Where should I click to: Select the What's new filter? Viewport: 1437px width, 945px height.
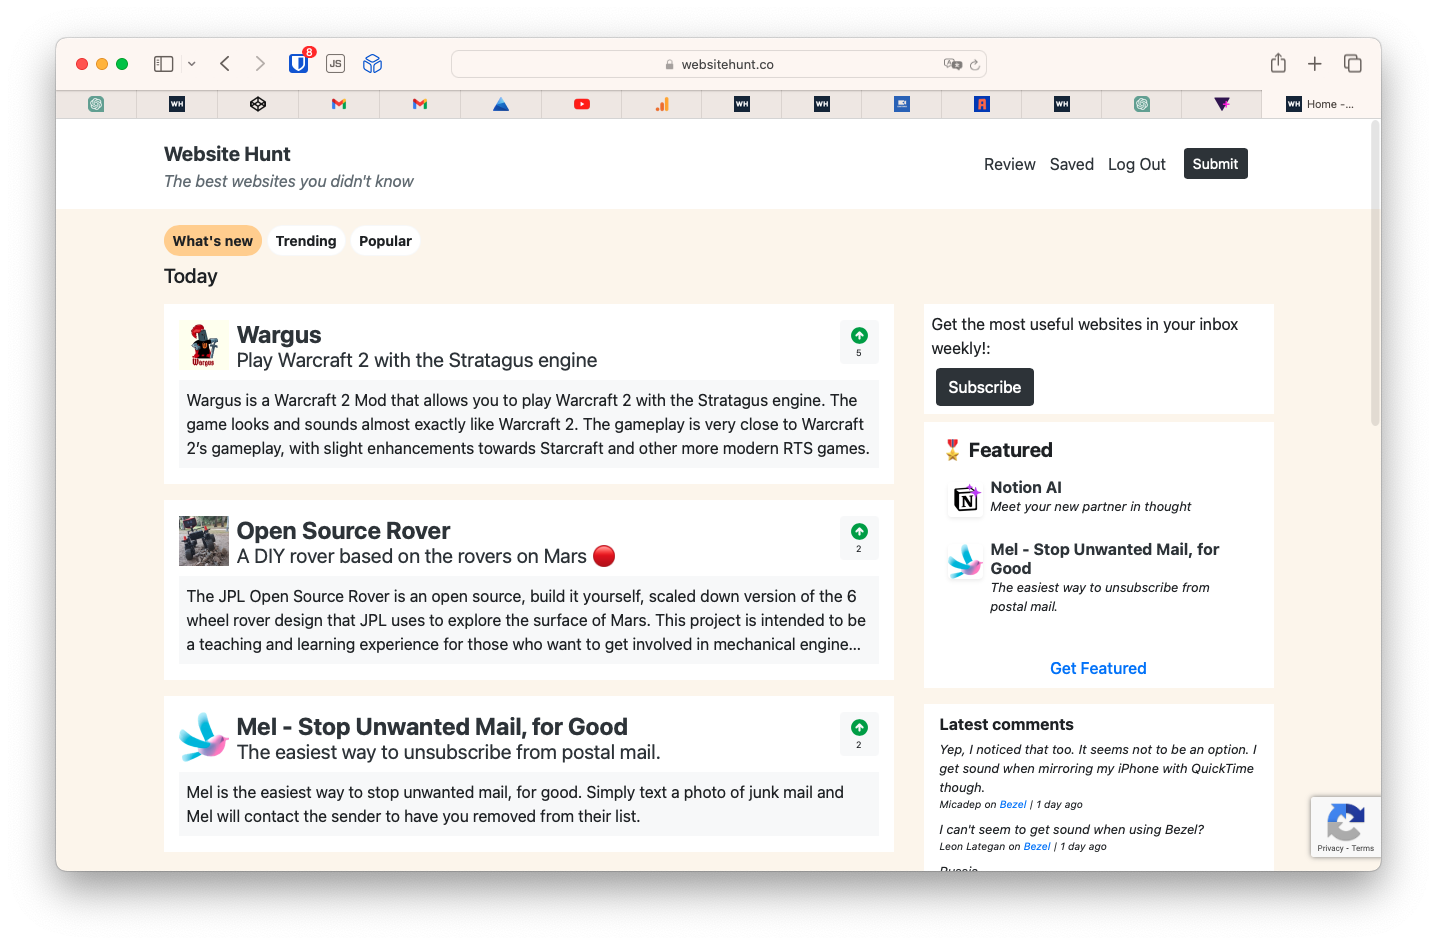pyautogui.click(x=213, y=241)
